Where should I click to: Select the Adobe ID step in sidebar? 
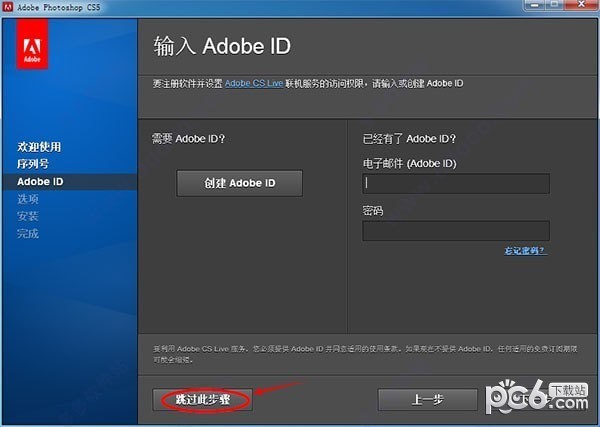click(x=40, y=182)
